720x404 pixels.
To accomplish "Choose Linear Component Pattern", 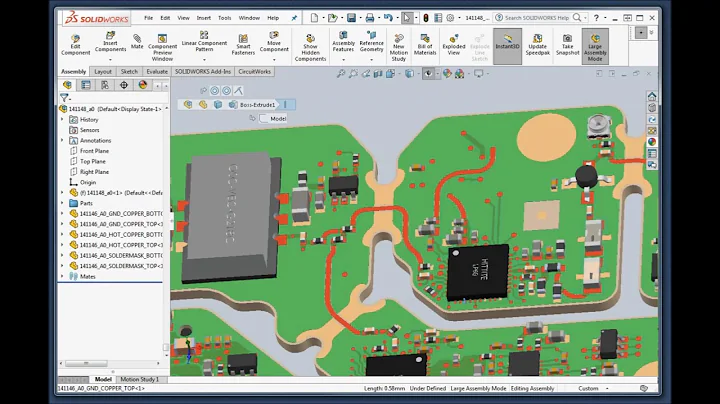I will pos(204,42).
